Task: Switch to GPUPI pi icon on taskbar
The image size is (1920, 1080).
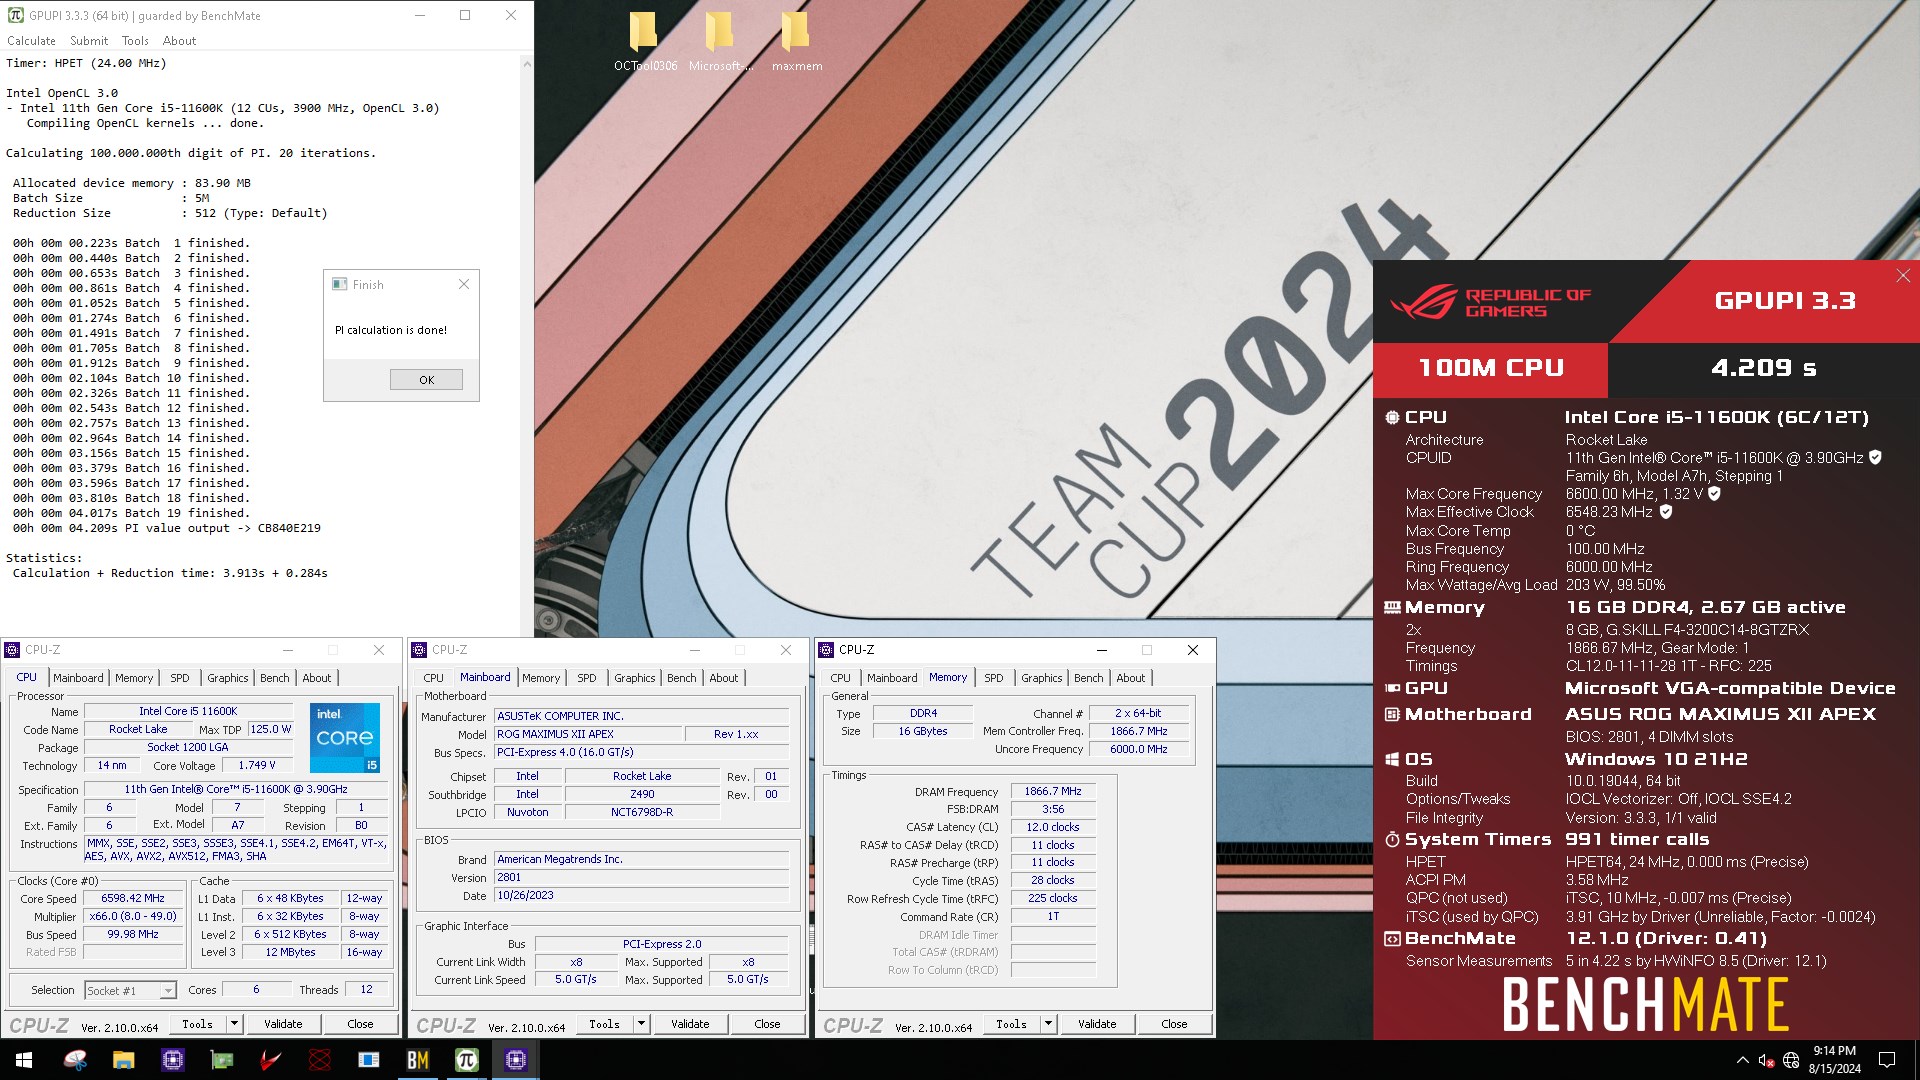Action: click(466, 1060)
